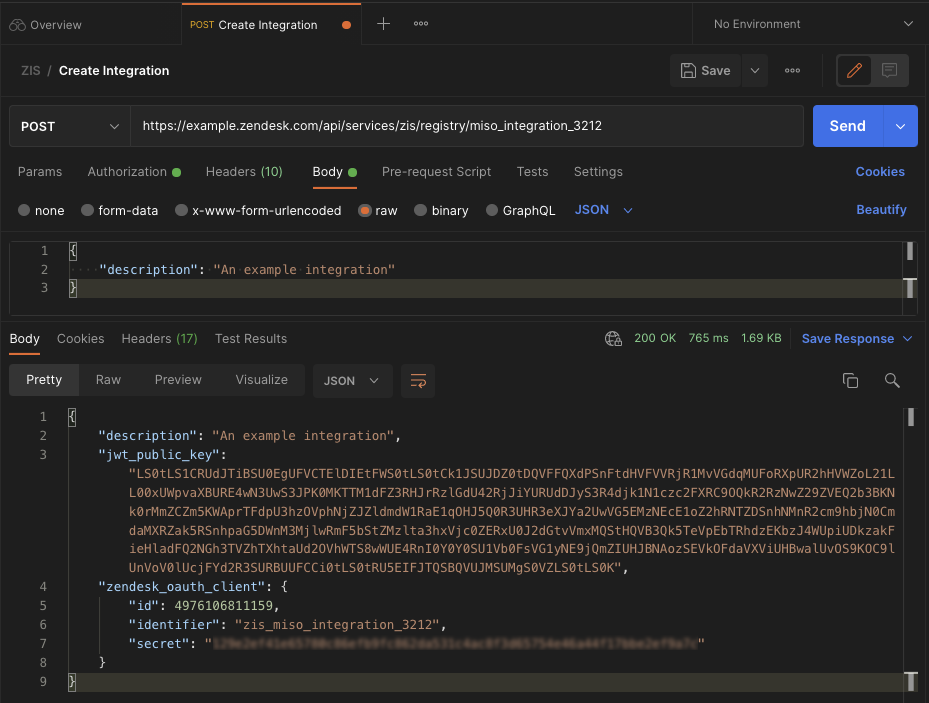The width and height of the screenshot is (929, 703).
Task: Search within the response body
Action: 892,380
